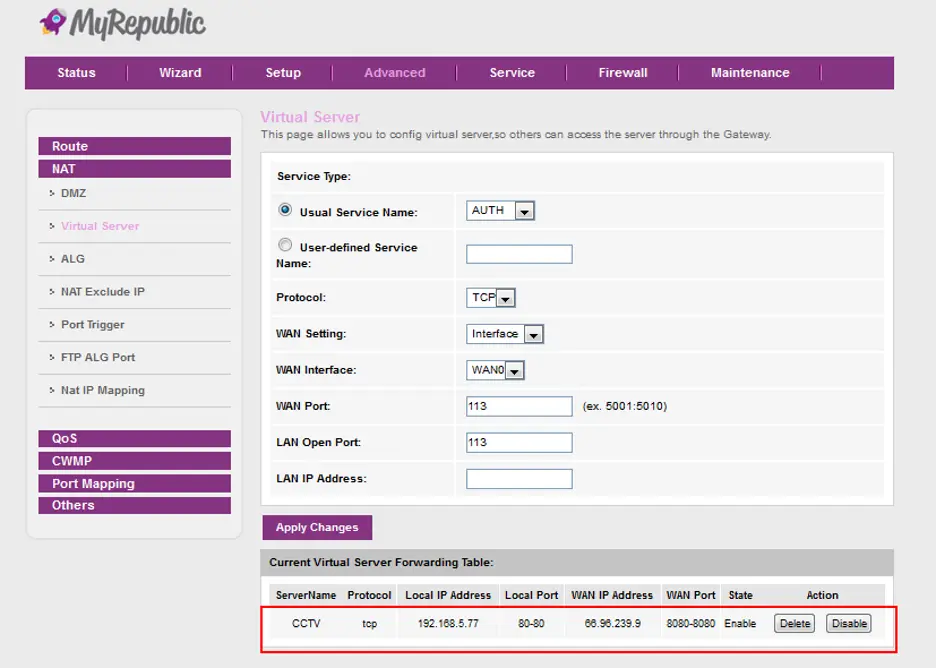Open the DMZ page in sidebar
The image size is (936, 668).
pyautogui.click(x=73, y=193)
